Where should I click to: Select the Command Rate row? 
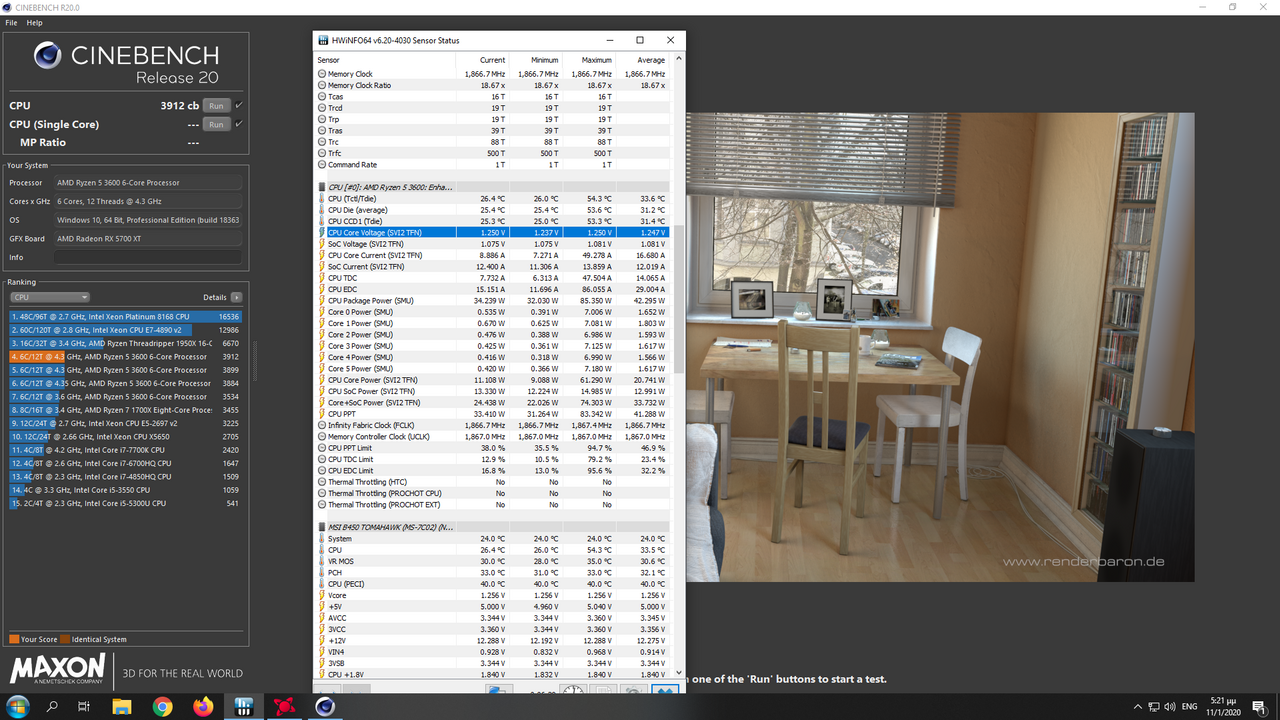coord(494,165)
